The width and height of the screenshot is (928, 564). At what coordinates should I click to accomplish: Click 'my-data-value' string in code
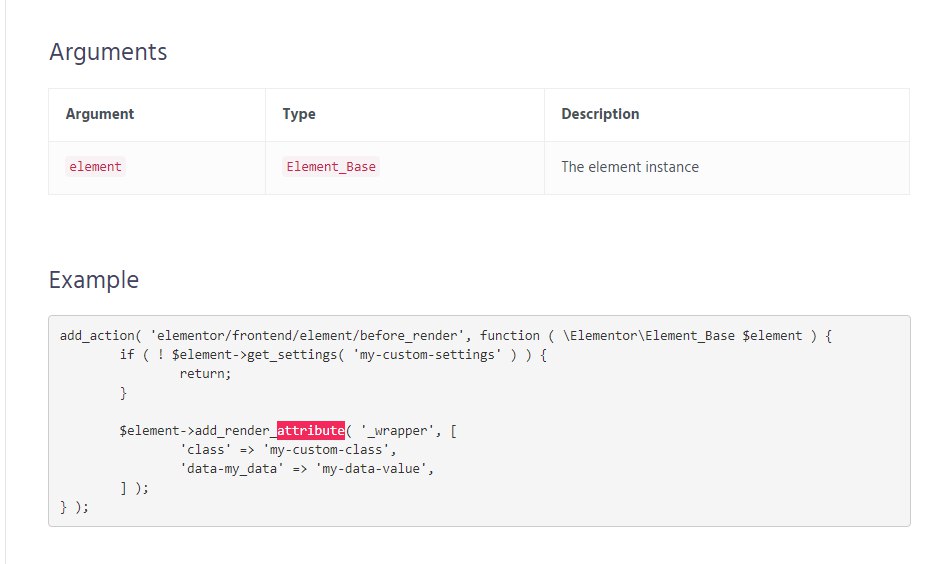pos(371,469)
